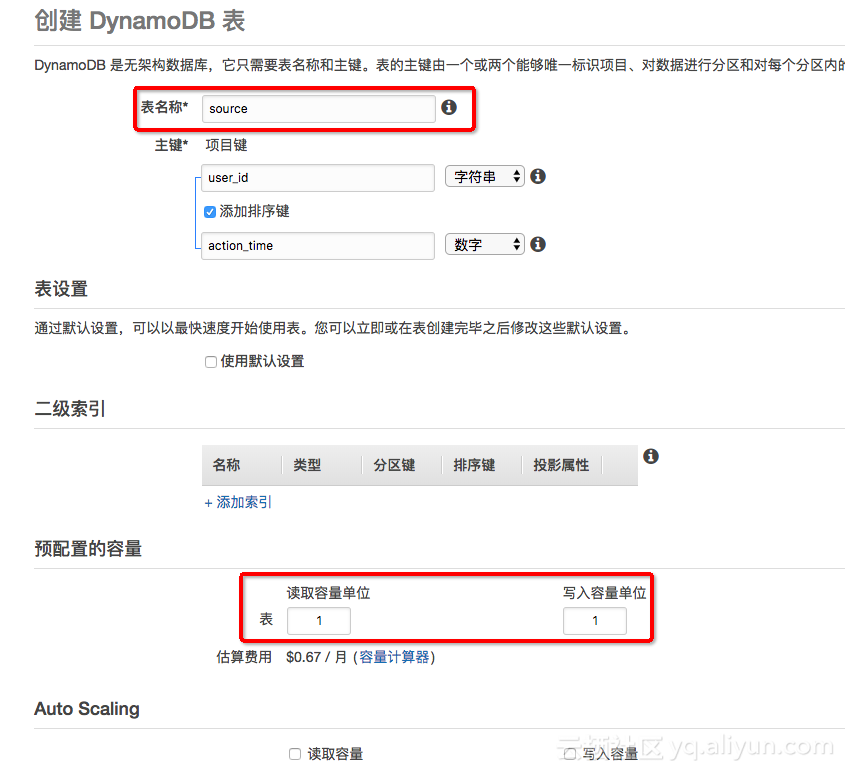
Task: Open the info tooltip beside table name field
Action: coord(448,107)
